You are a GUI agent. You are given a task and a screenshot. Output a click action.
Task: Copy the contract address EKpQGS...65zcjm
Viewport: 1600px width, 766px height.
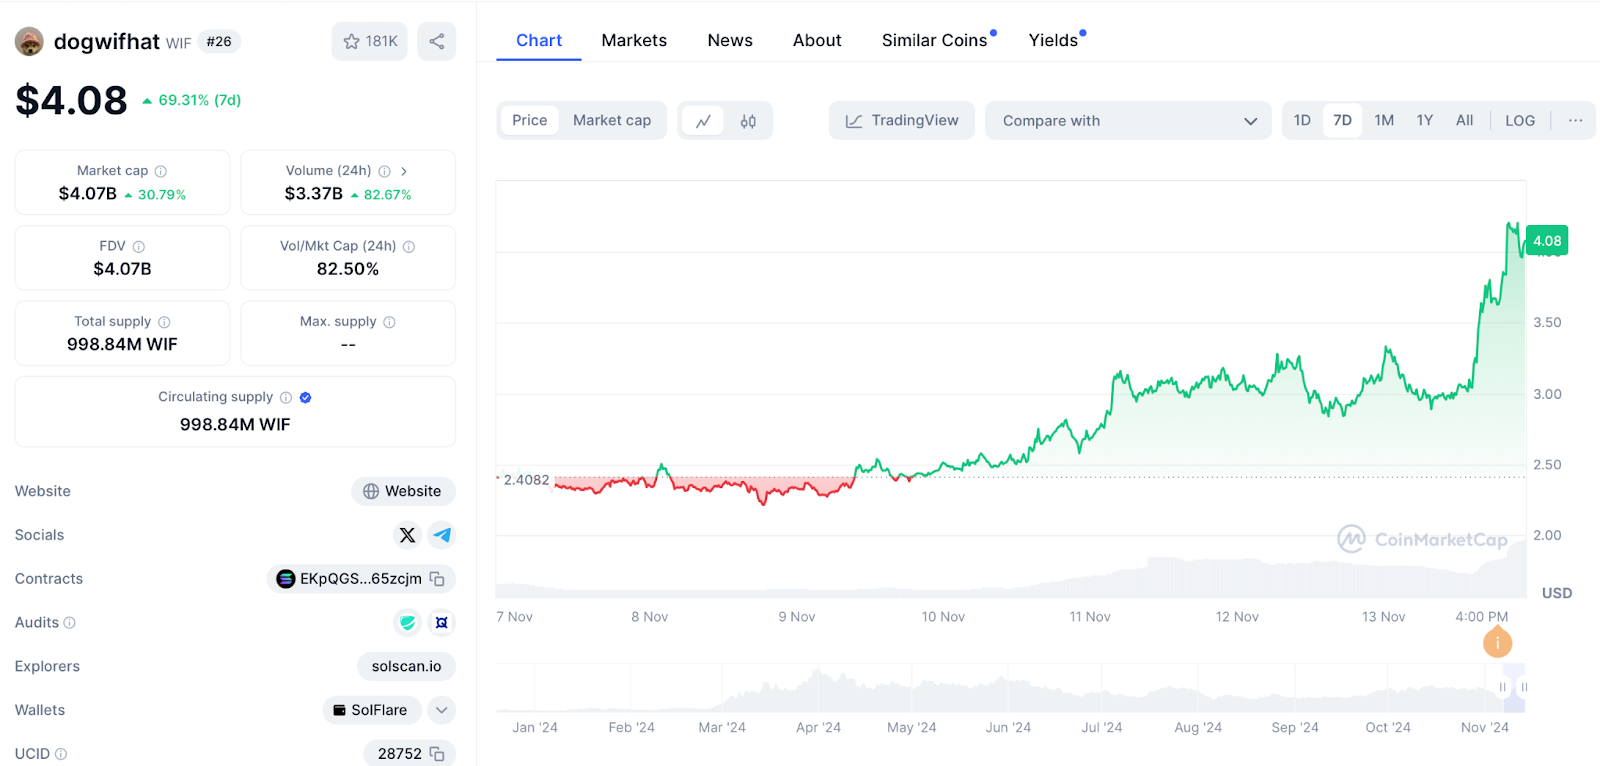pyautogui.click(x=437, y=579)
